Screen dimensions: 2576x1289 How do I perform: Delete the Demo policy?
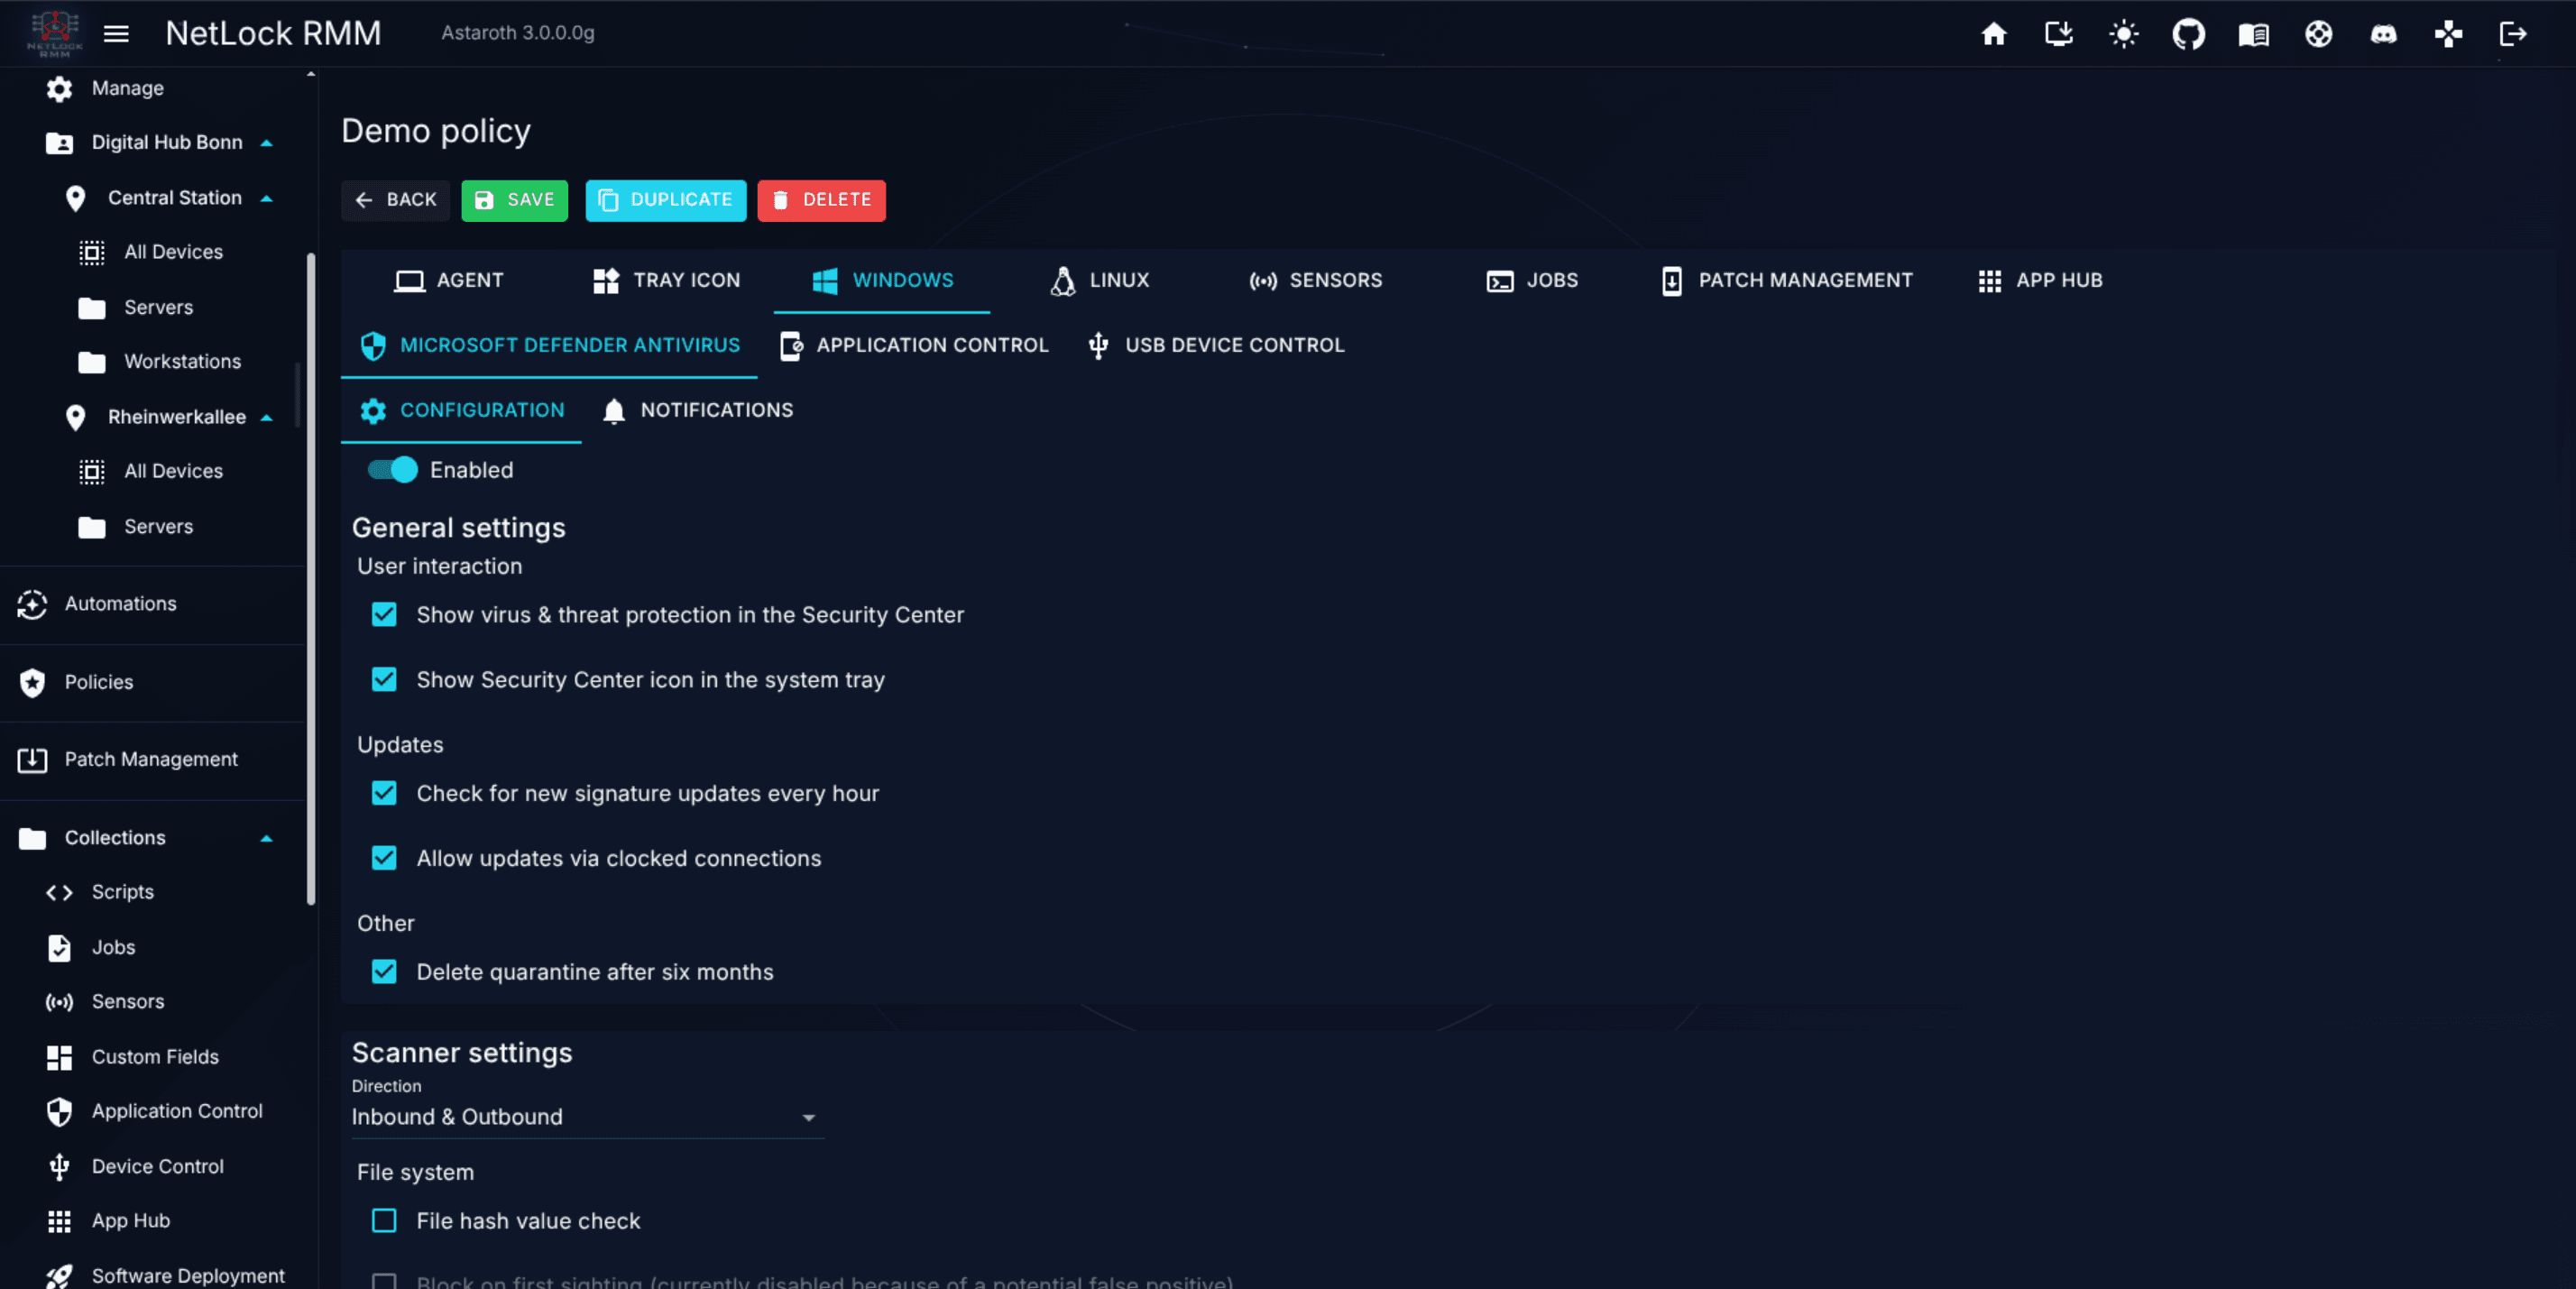(x=821, y=200)
